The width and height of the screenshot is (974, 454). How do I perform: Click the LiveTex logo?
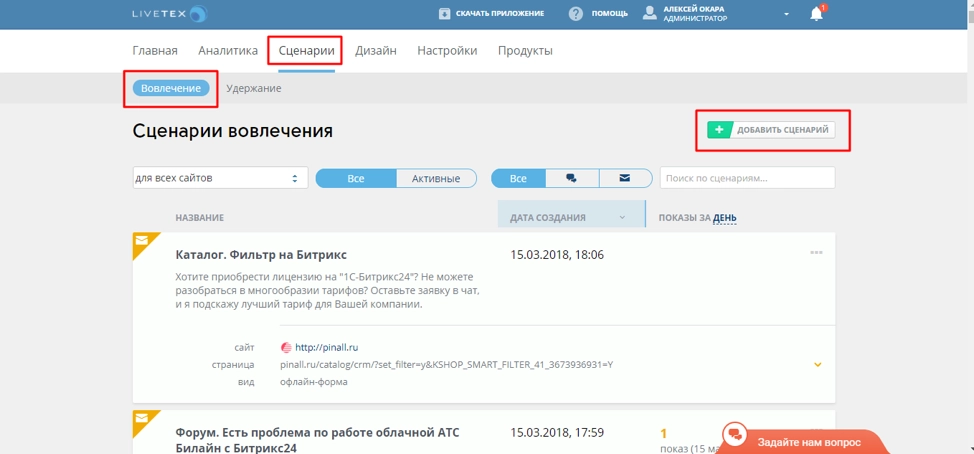[x=169, y=14]
